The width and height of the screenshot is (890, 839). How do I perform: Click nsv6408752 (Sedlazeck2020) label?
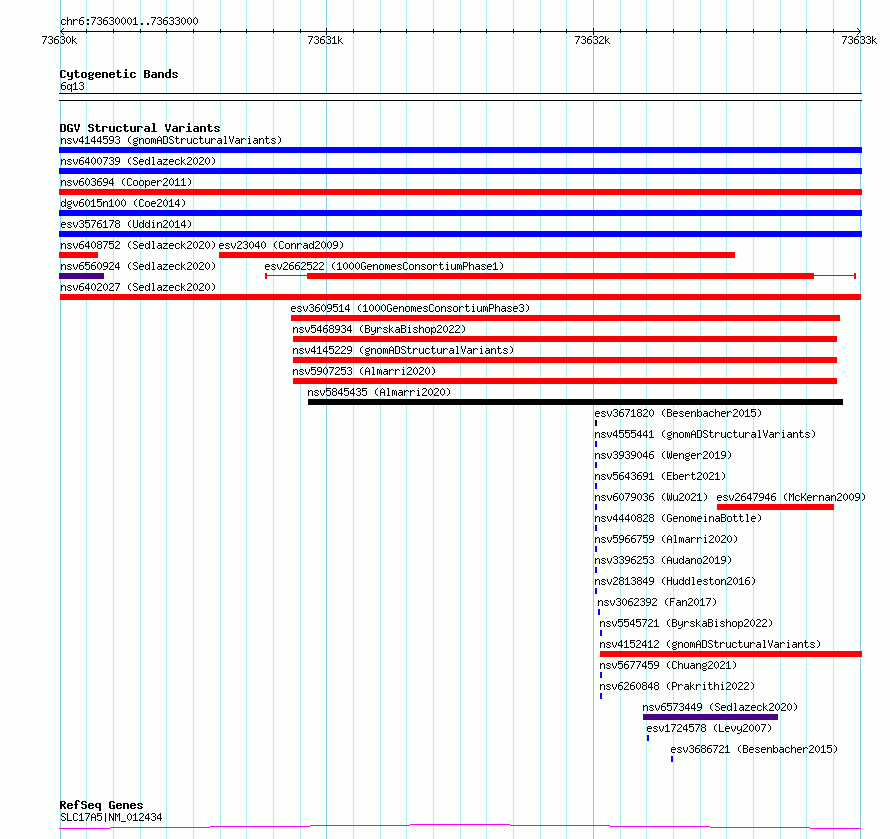point(138,245)
